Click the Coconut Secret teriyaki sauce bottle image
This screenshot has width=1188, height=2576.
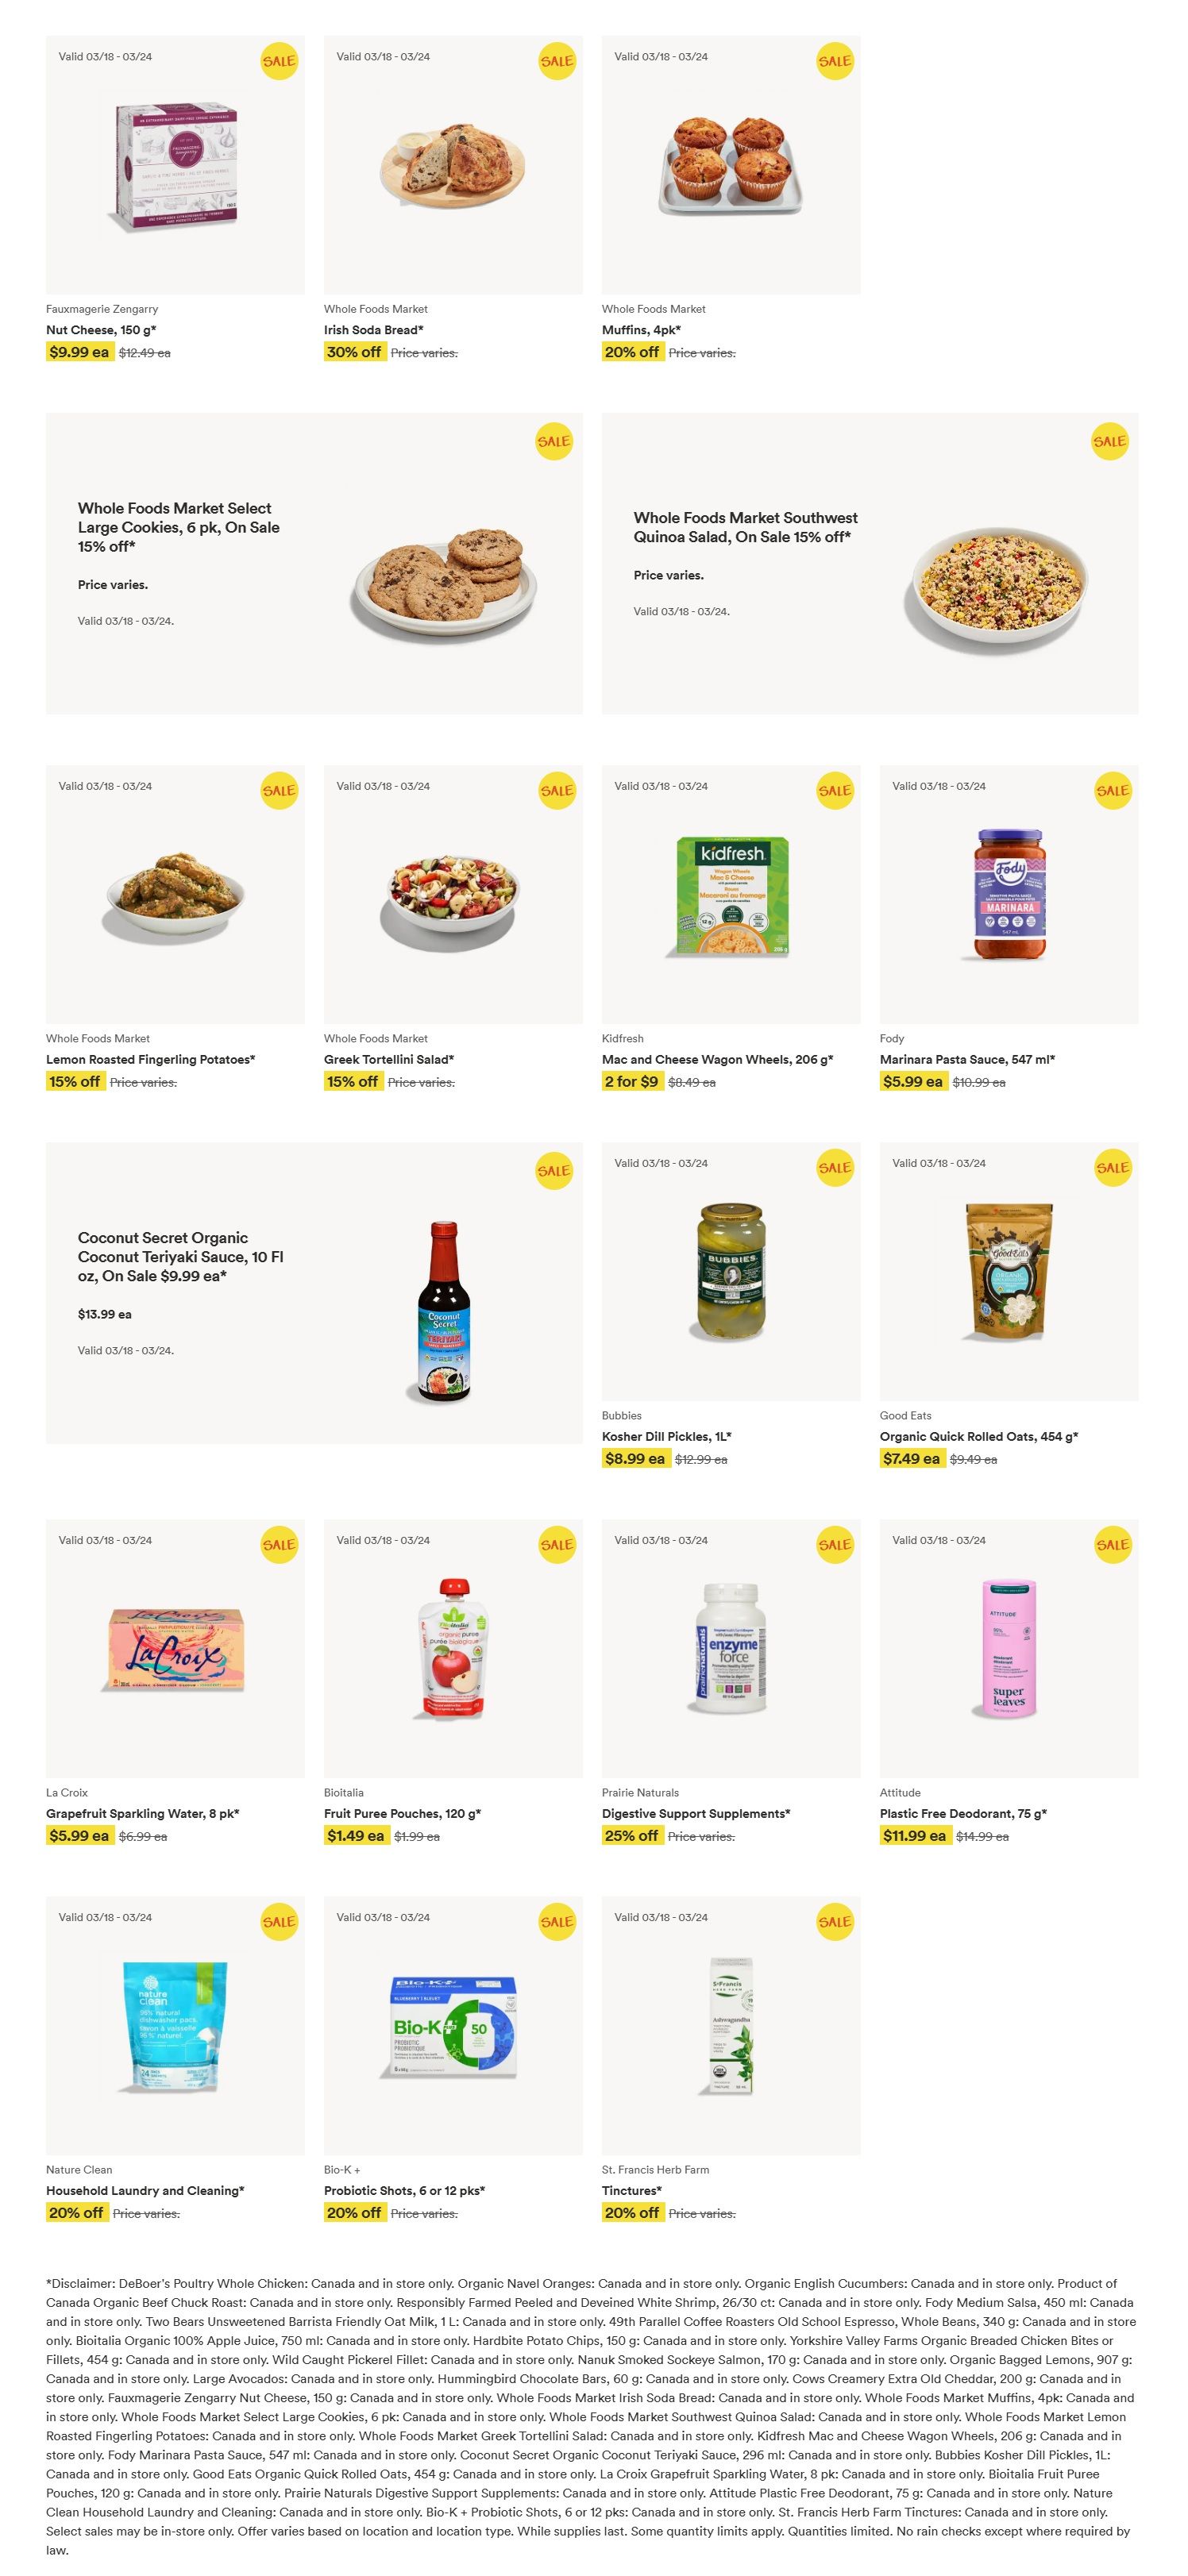(443, 1310)
